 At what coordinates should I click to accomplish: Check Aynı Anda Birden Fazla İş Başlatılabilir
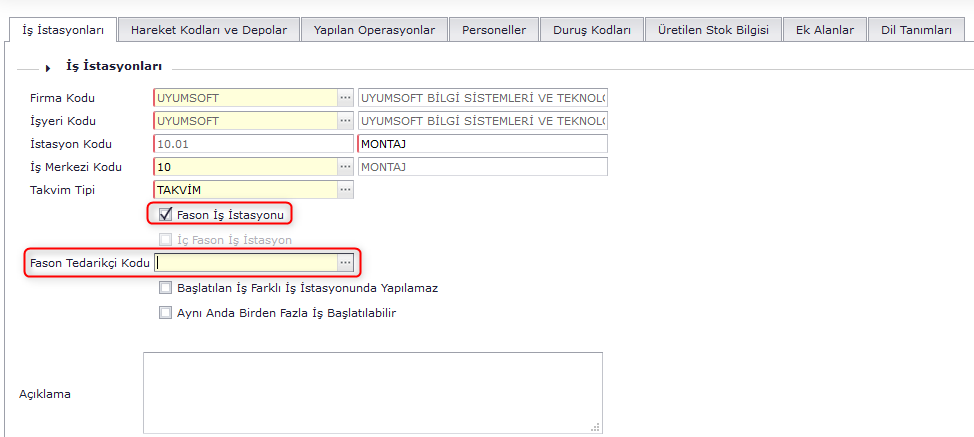166,312
